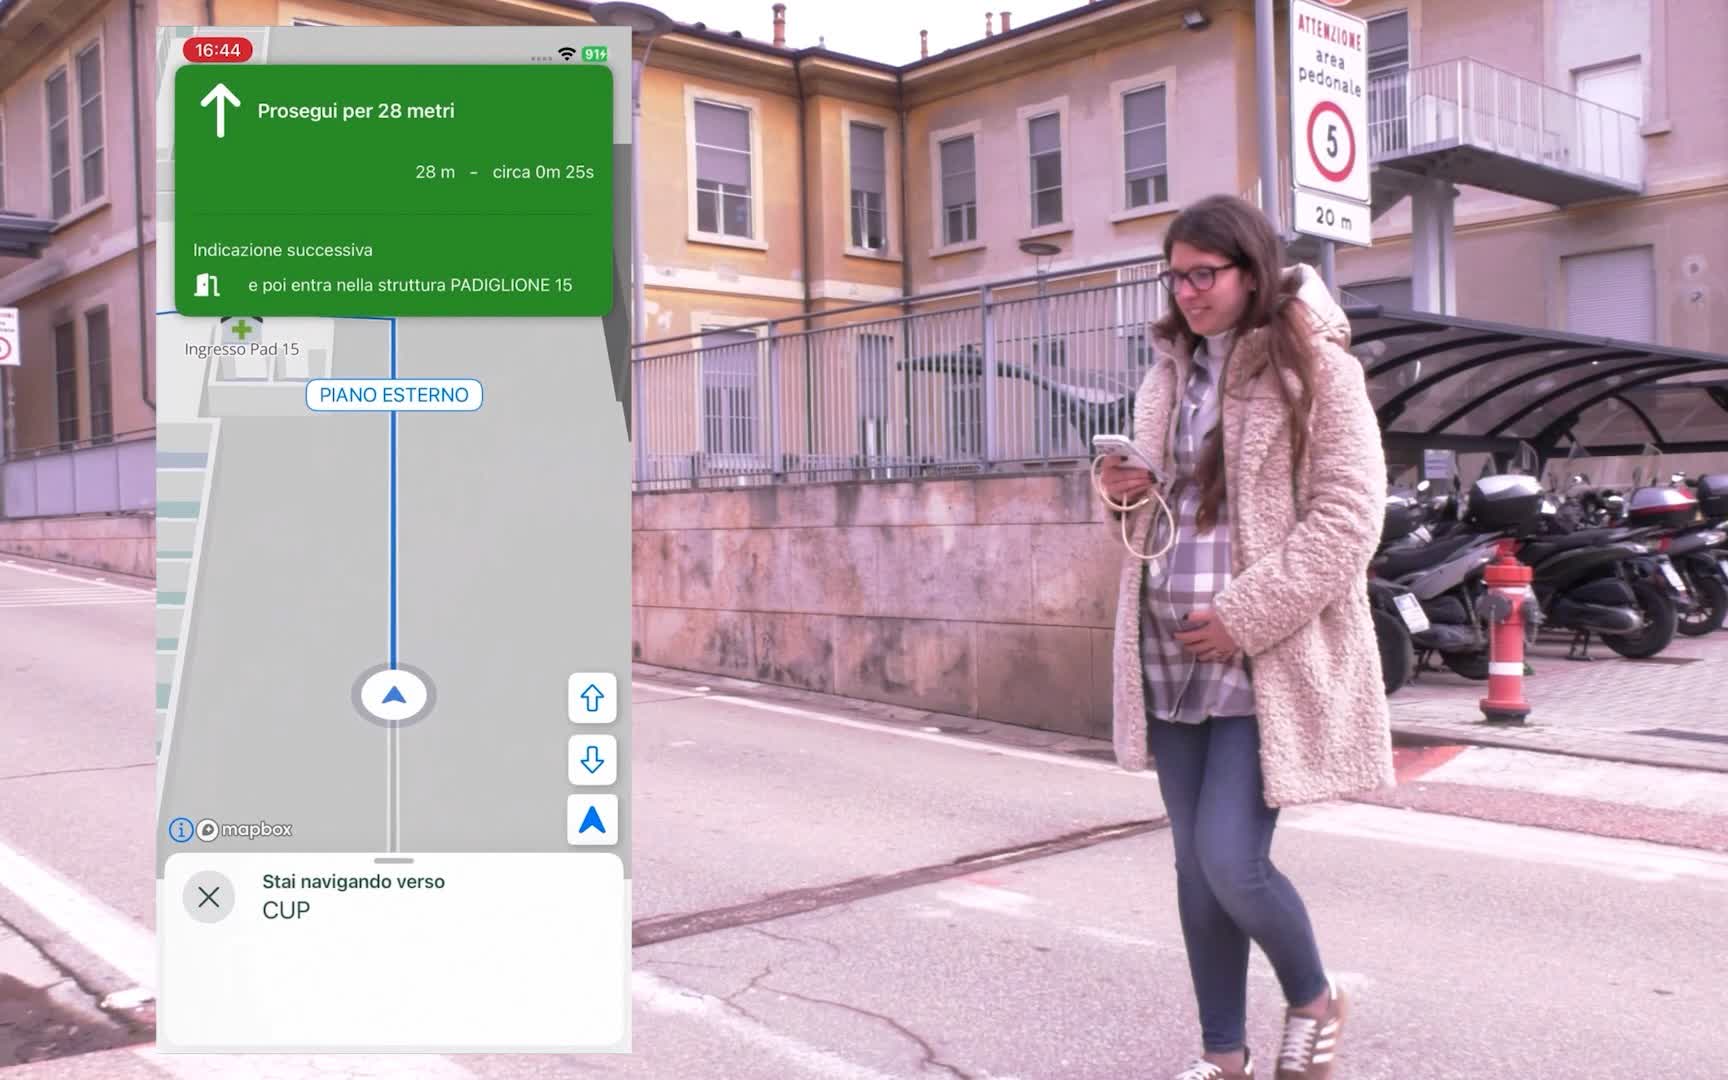Image resolution: width=1728 pixels, height=1080 pixels.
Task: Select the green cross Ingresso Pad 15 marker
Action: point(241,329)
